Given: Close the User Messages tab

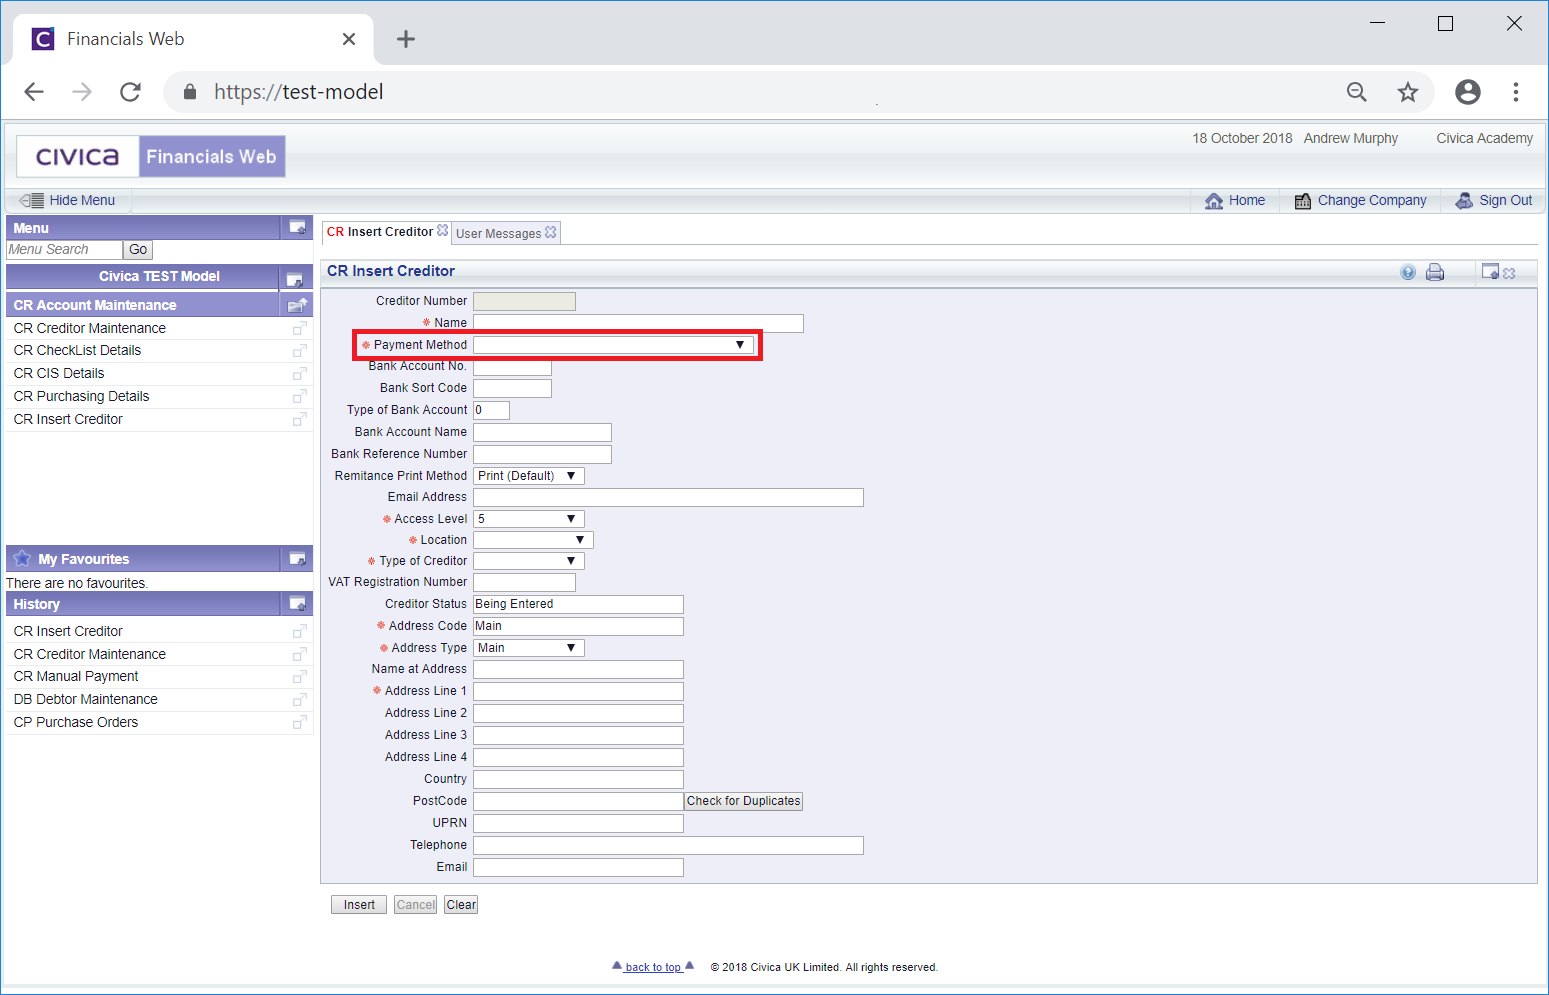Looking at the screenshot, I should tap(550, 232).
